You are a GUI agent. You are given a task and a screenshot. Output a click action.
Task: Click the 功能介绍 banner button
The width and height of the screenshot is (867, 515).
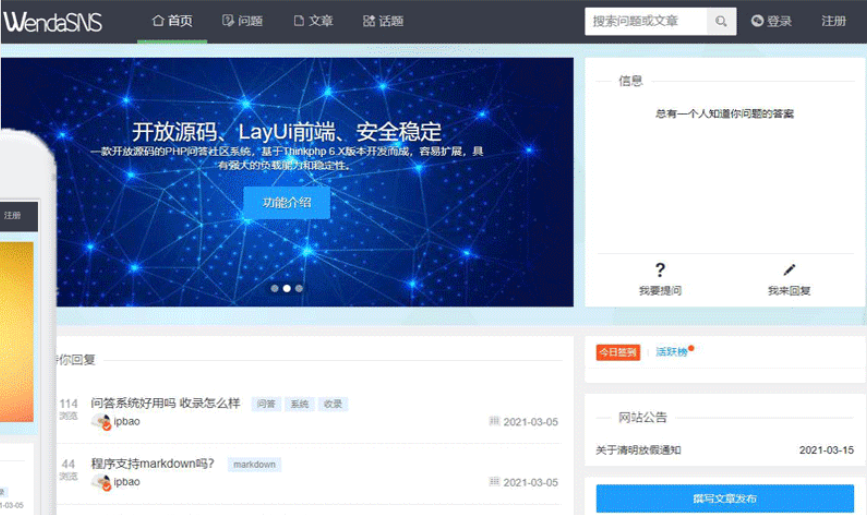point(286,202)
